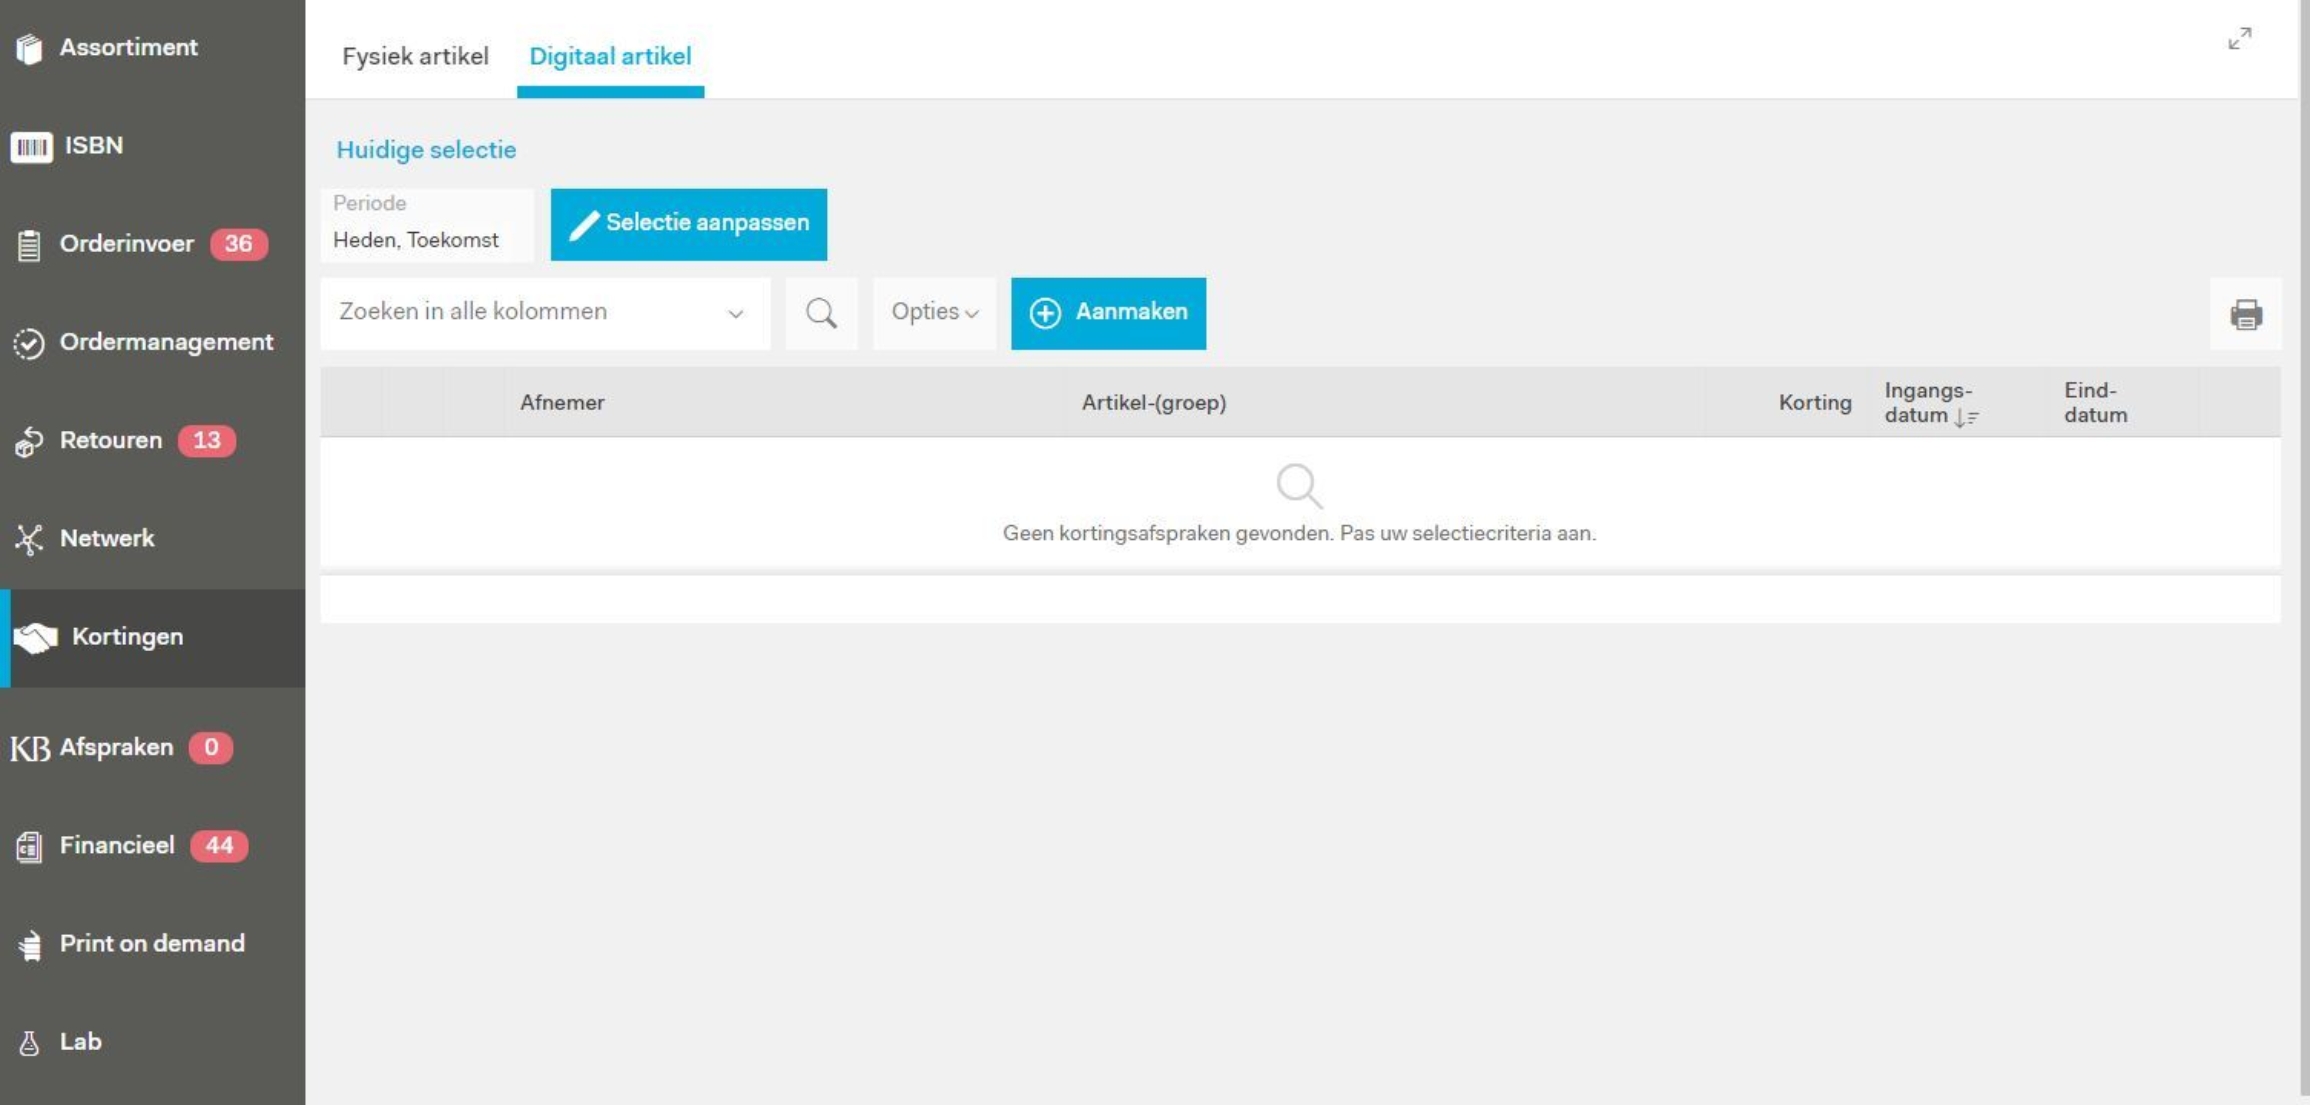Sort by Ingangsdatum column header

point(1930,402)
